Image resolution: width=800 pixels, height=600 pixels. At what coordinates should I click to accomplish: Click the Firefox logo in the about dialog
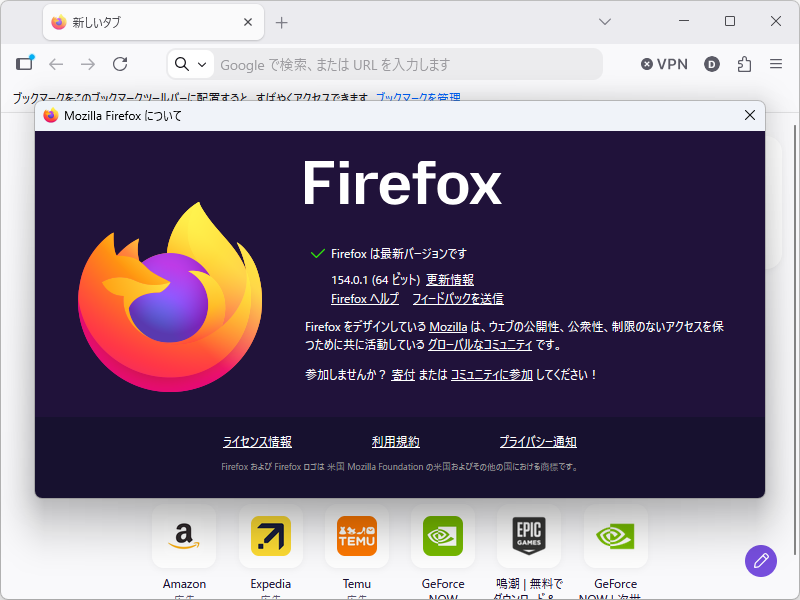tap(170, 297)
